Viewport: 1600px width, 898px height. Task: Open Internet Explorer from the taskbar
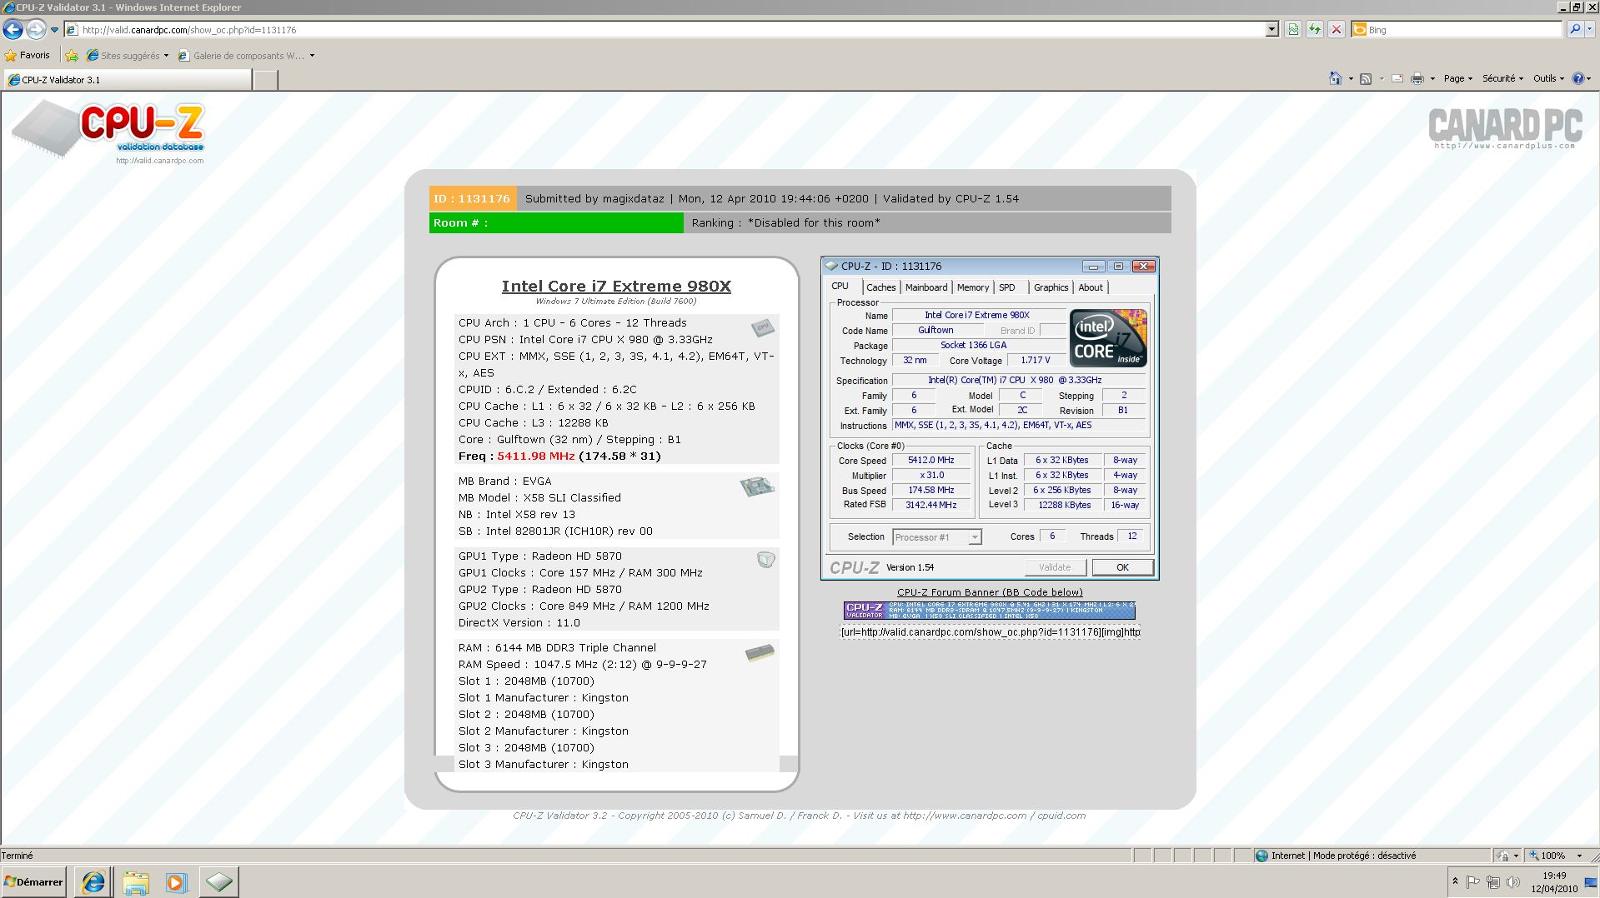coord(93,882)
